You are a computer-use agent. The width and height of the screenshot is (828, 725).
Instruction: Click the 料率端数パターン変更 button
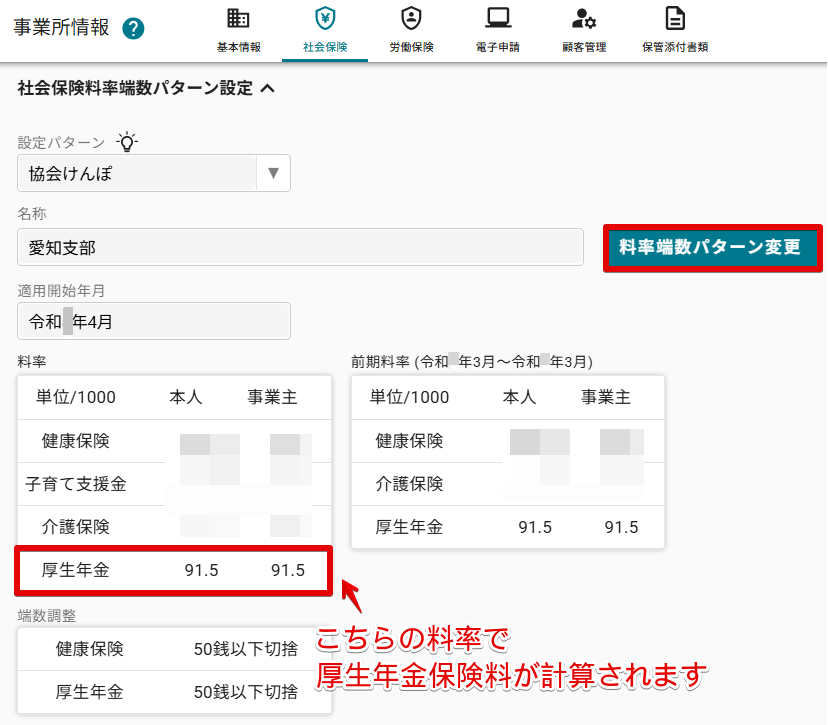712,248
